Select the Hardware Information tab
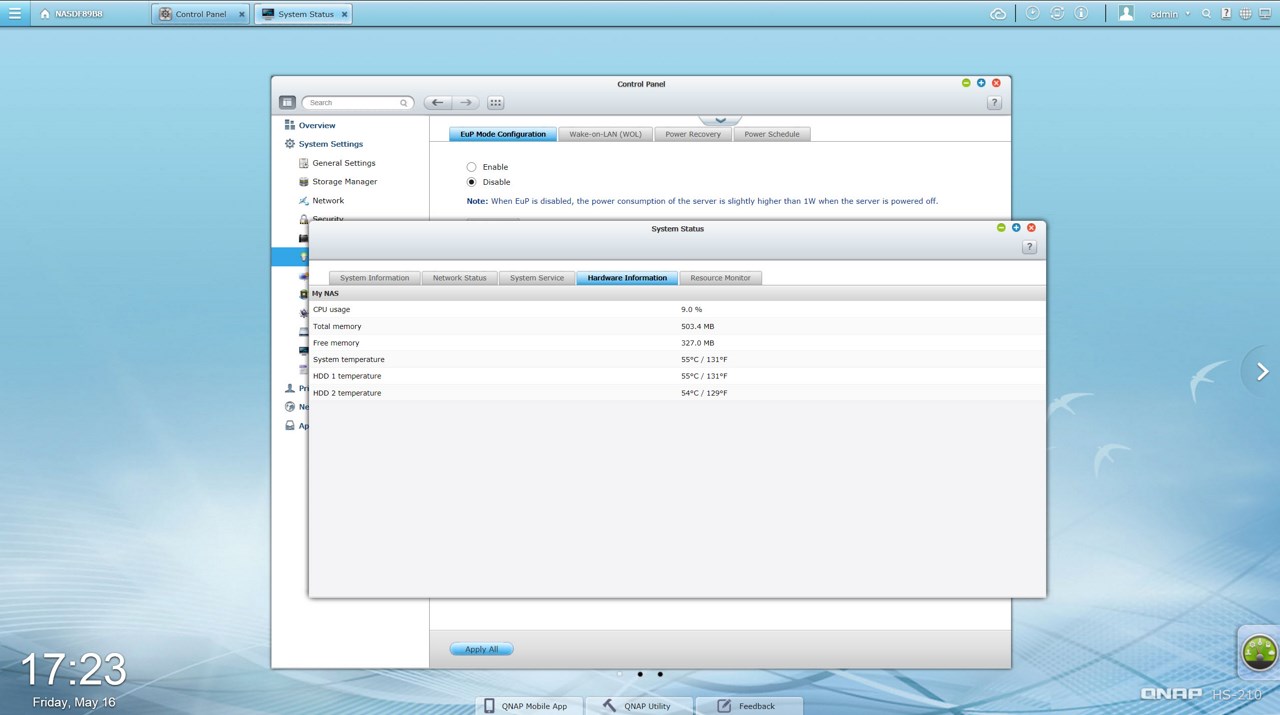 tap(627, 278)
